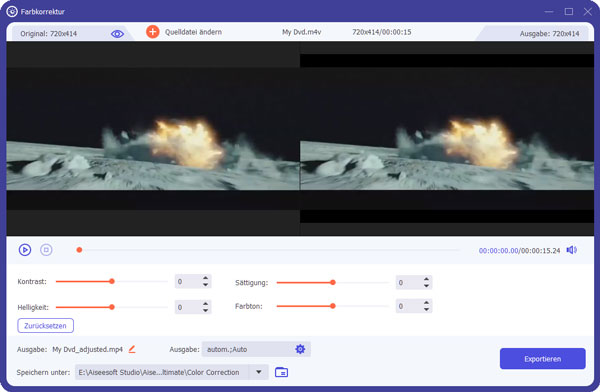Click the playback timeline start marker
600x392 pixels.
coord(79,250)
